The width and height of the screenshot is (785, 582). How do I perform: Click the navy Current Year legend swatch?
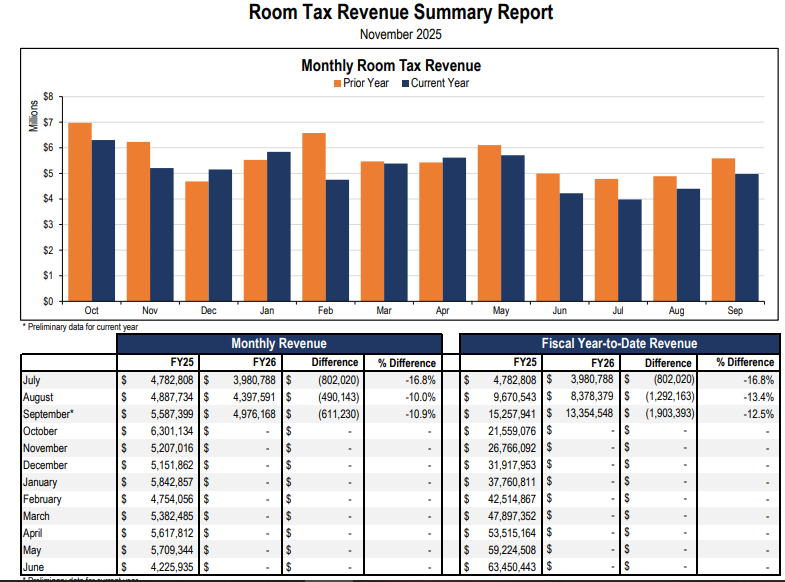pos(405,84)
